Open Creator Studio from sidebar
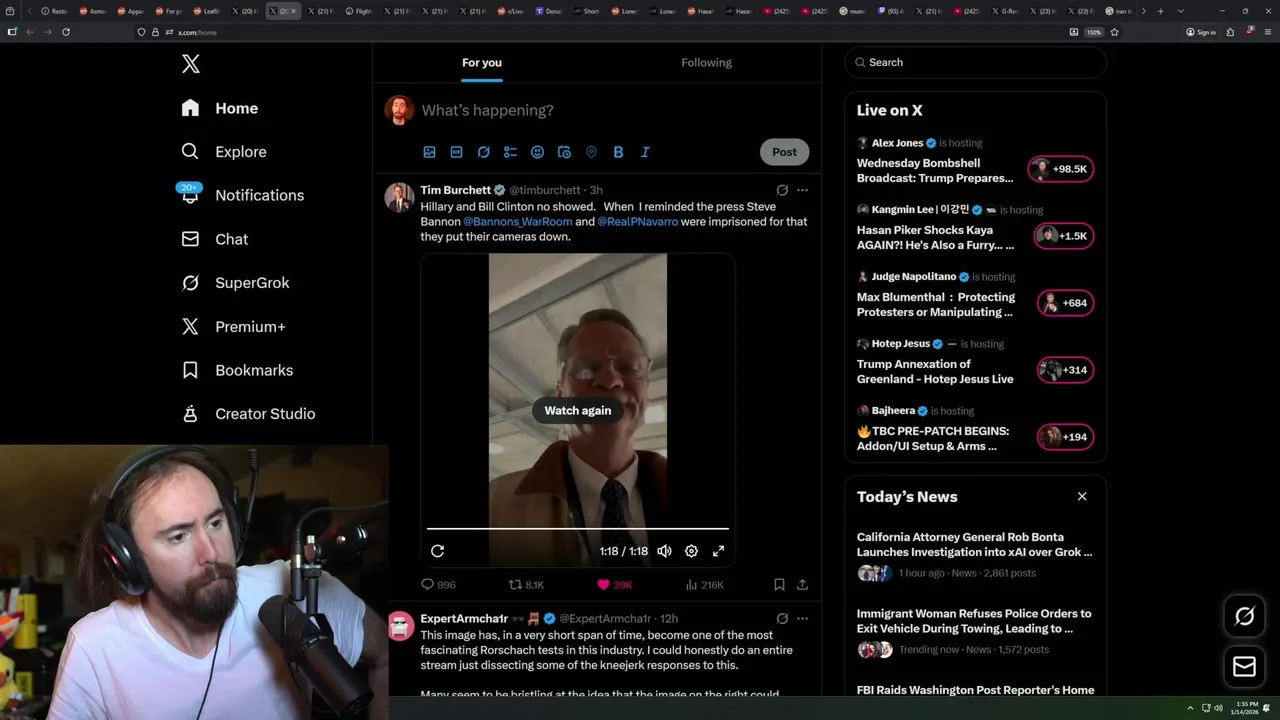The height and width of the screenshot is (720, 1280). 248,414
